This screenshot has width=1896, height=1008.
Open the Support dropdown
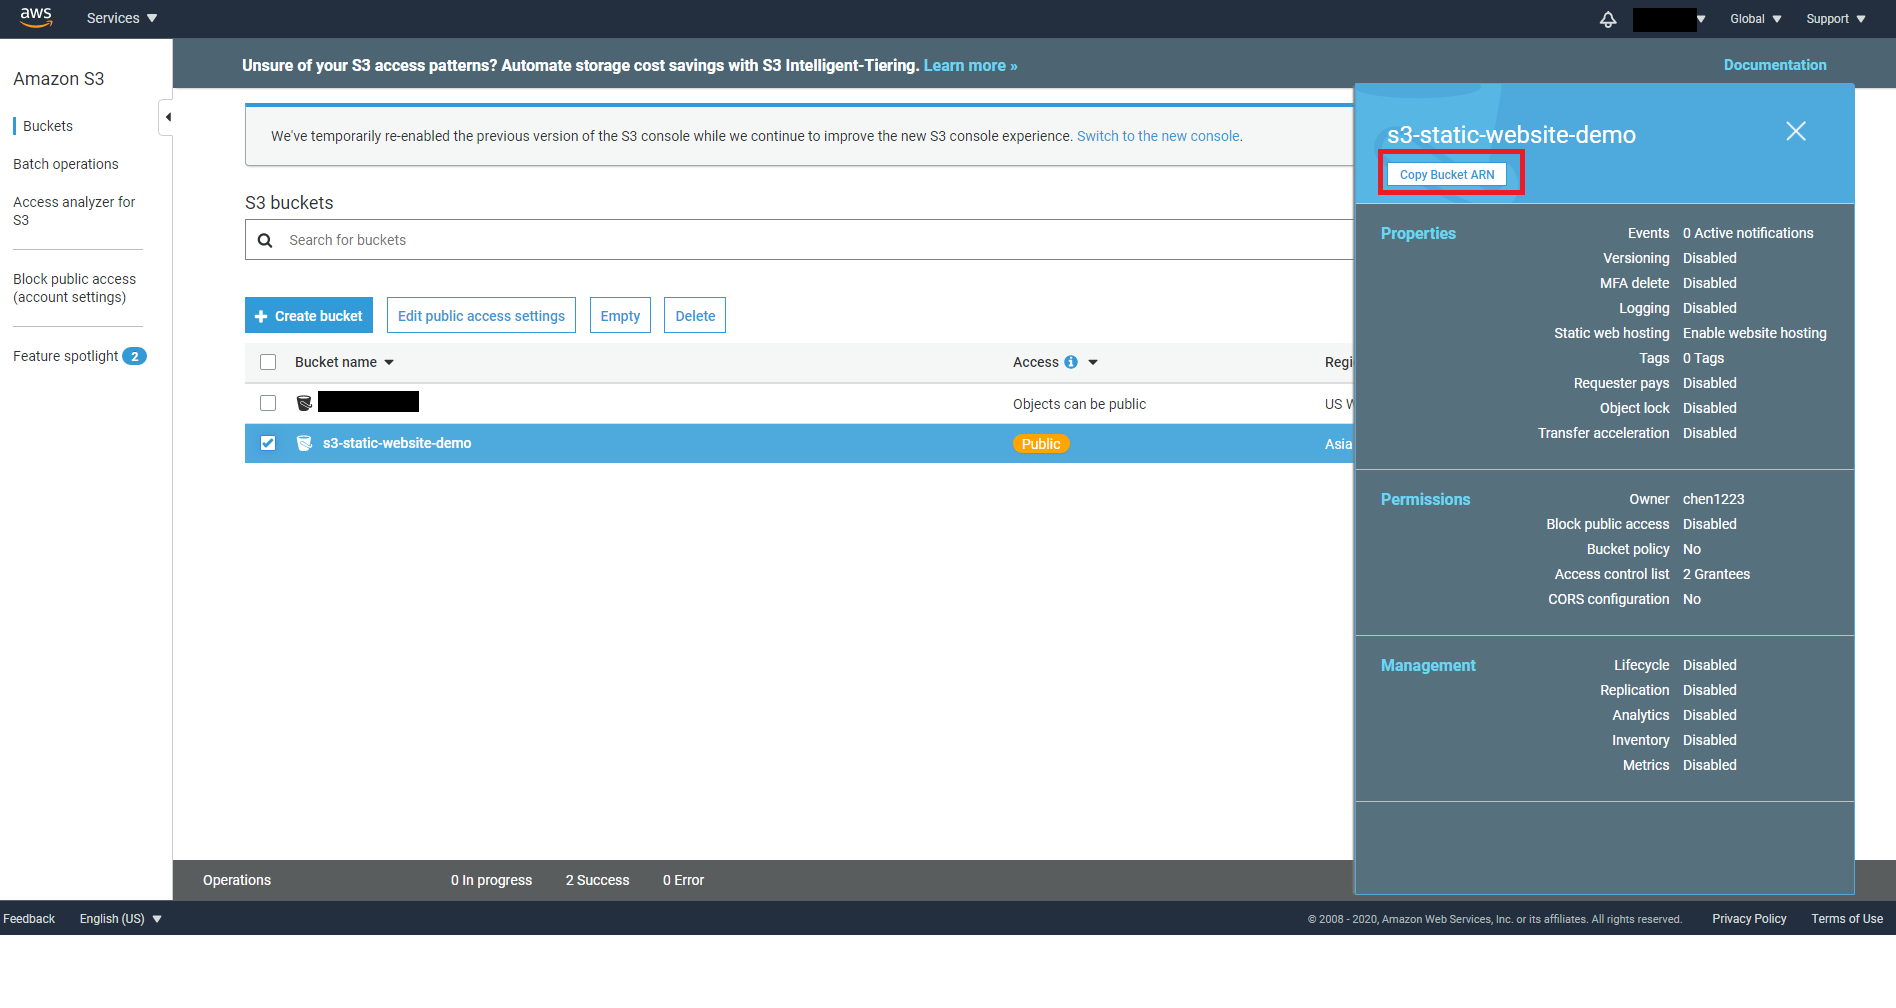1836,19
